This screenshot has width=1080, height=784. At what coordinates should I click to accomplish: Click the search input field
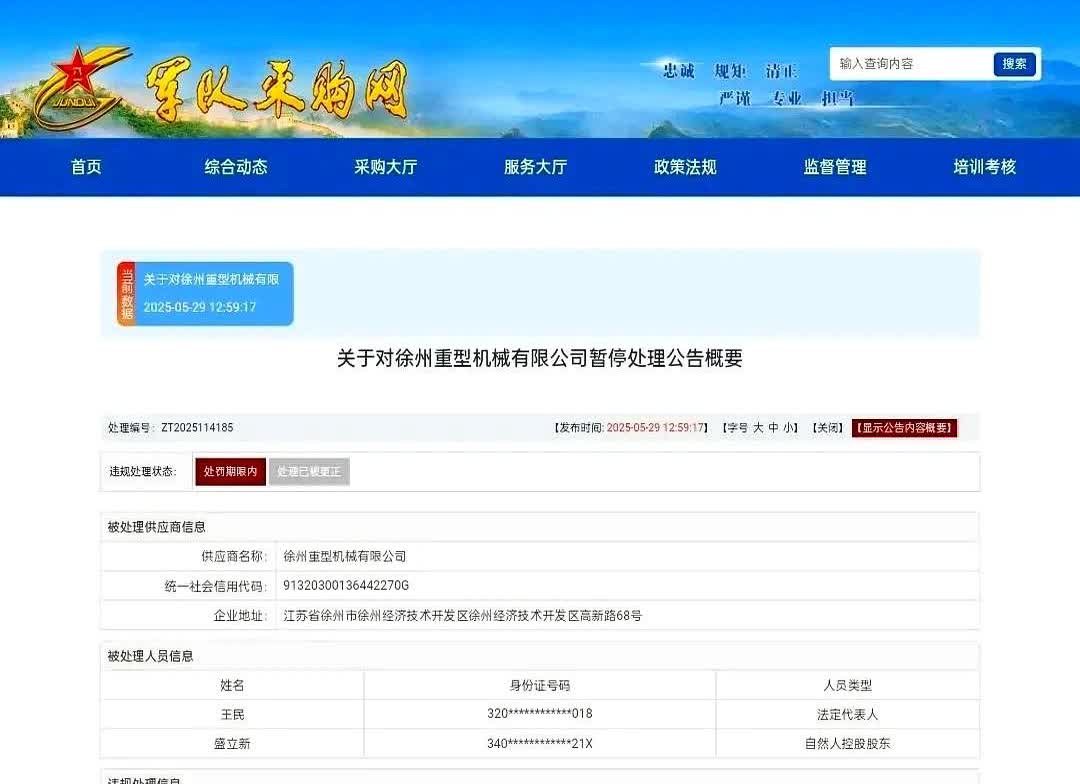(x=911, y=64)
